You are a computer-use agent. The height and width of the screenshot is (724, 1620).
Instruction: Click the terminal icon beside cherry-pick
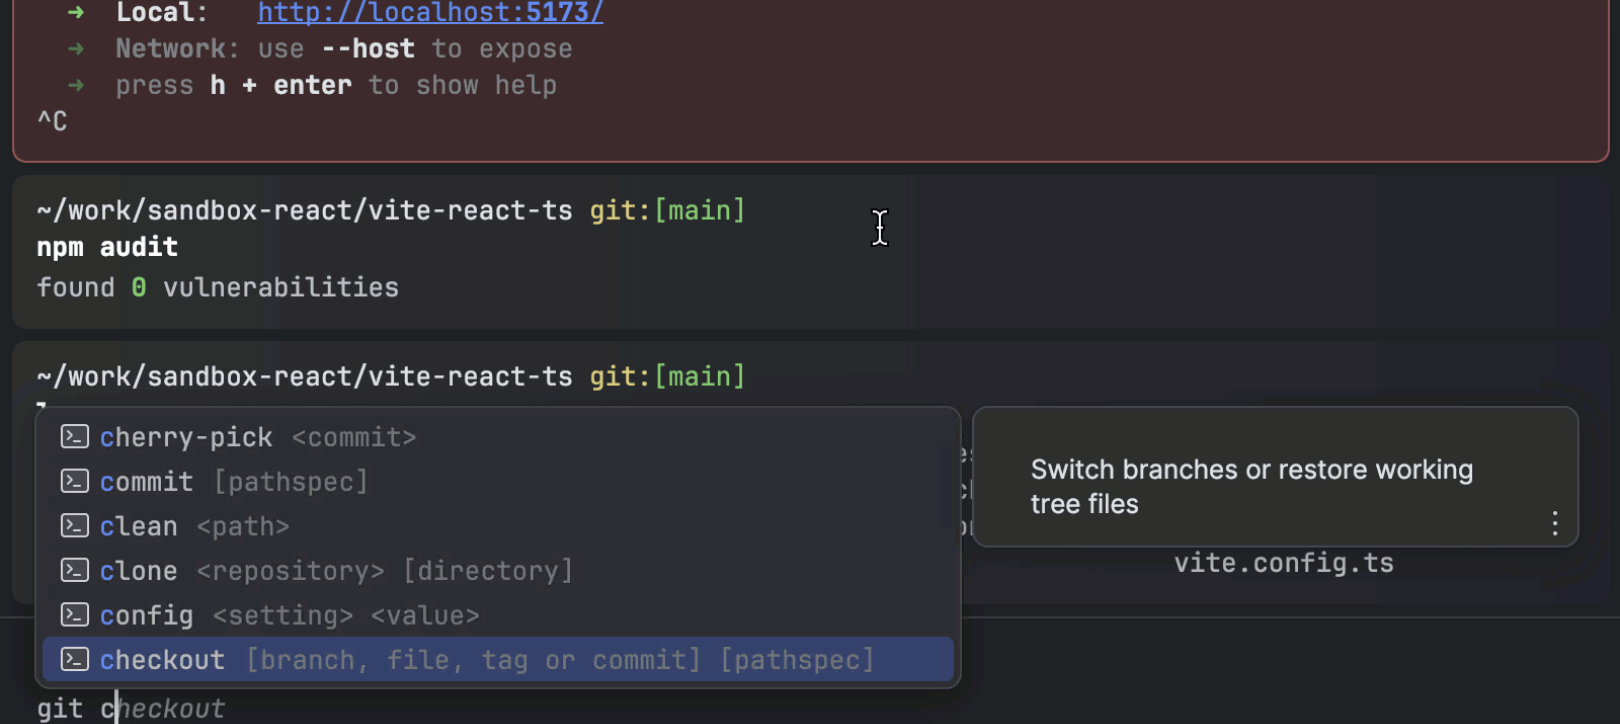(x=75, y=437)
